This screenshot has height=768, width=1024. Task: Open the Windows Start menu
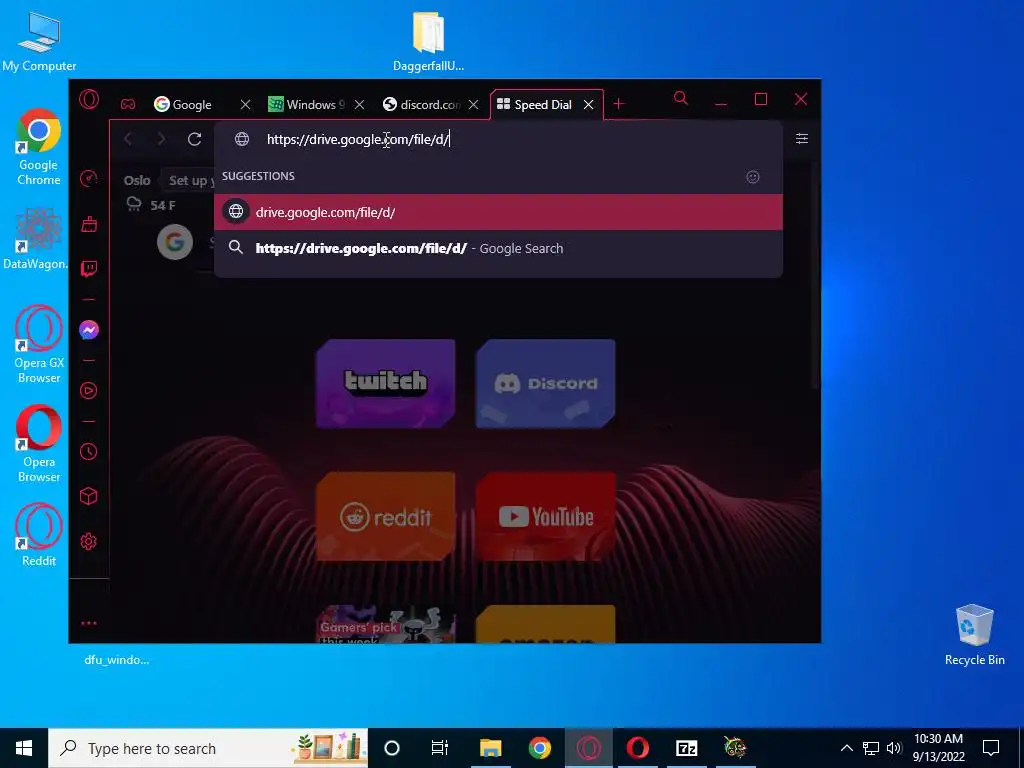tap(24, 748)
